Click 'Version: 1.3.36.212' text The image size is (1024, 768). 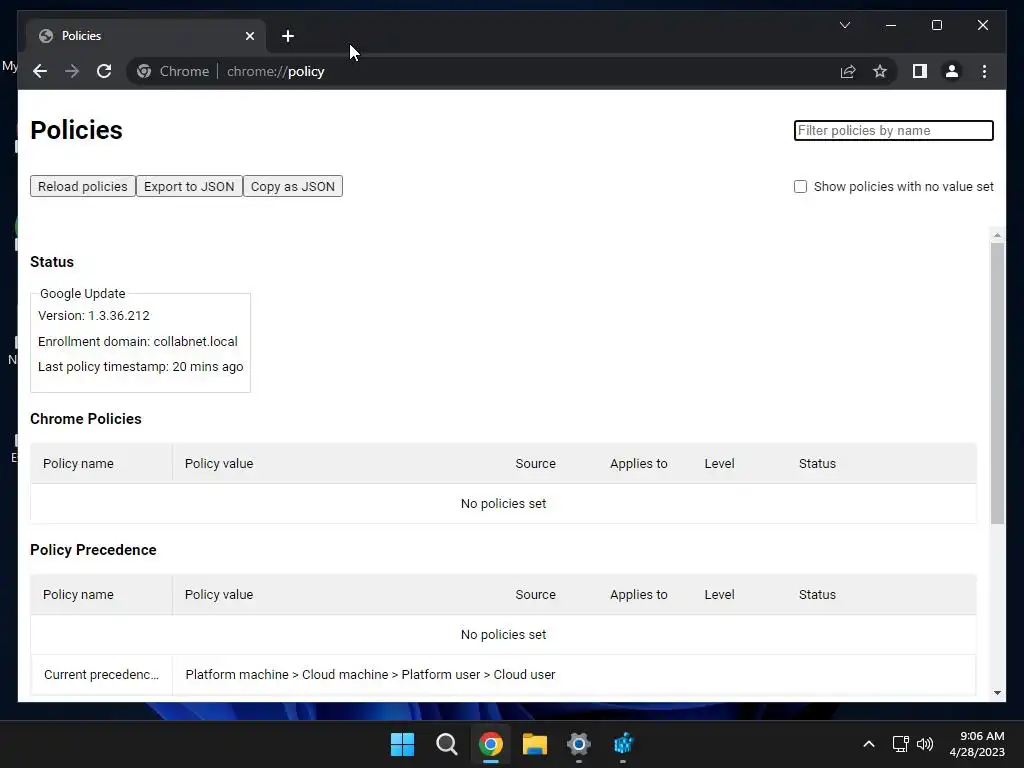94,315
